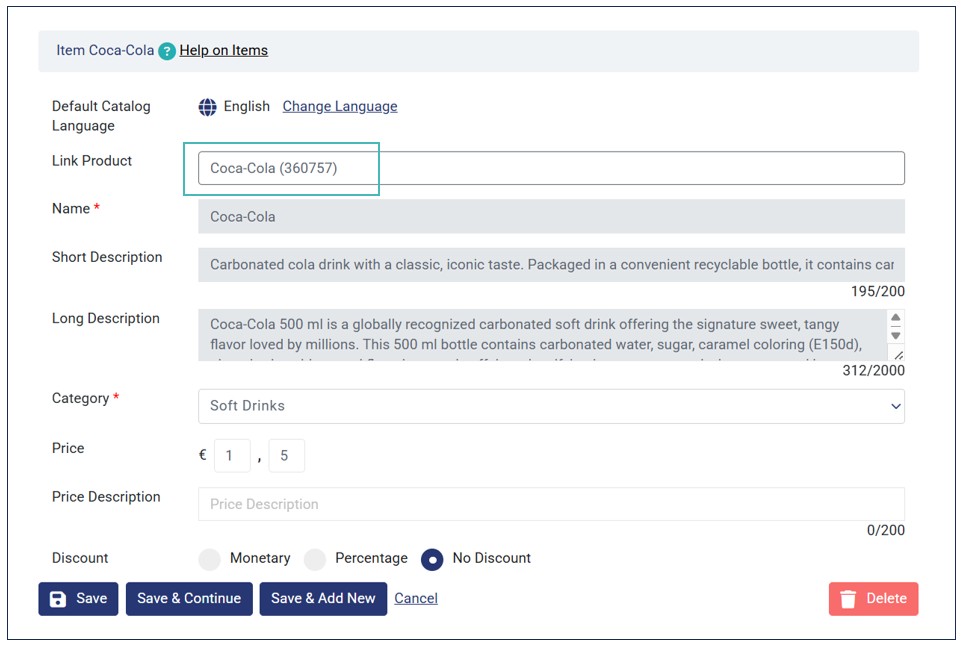Click the teal help question mark icon

tap(167, 51)
